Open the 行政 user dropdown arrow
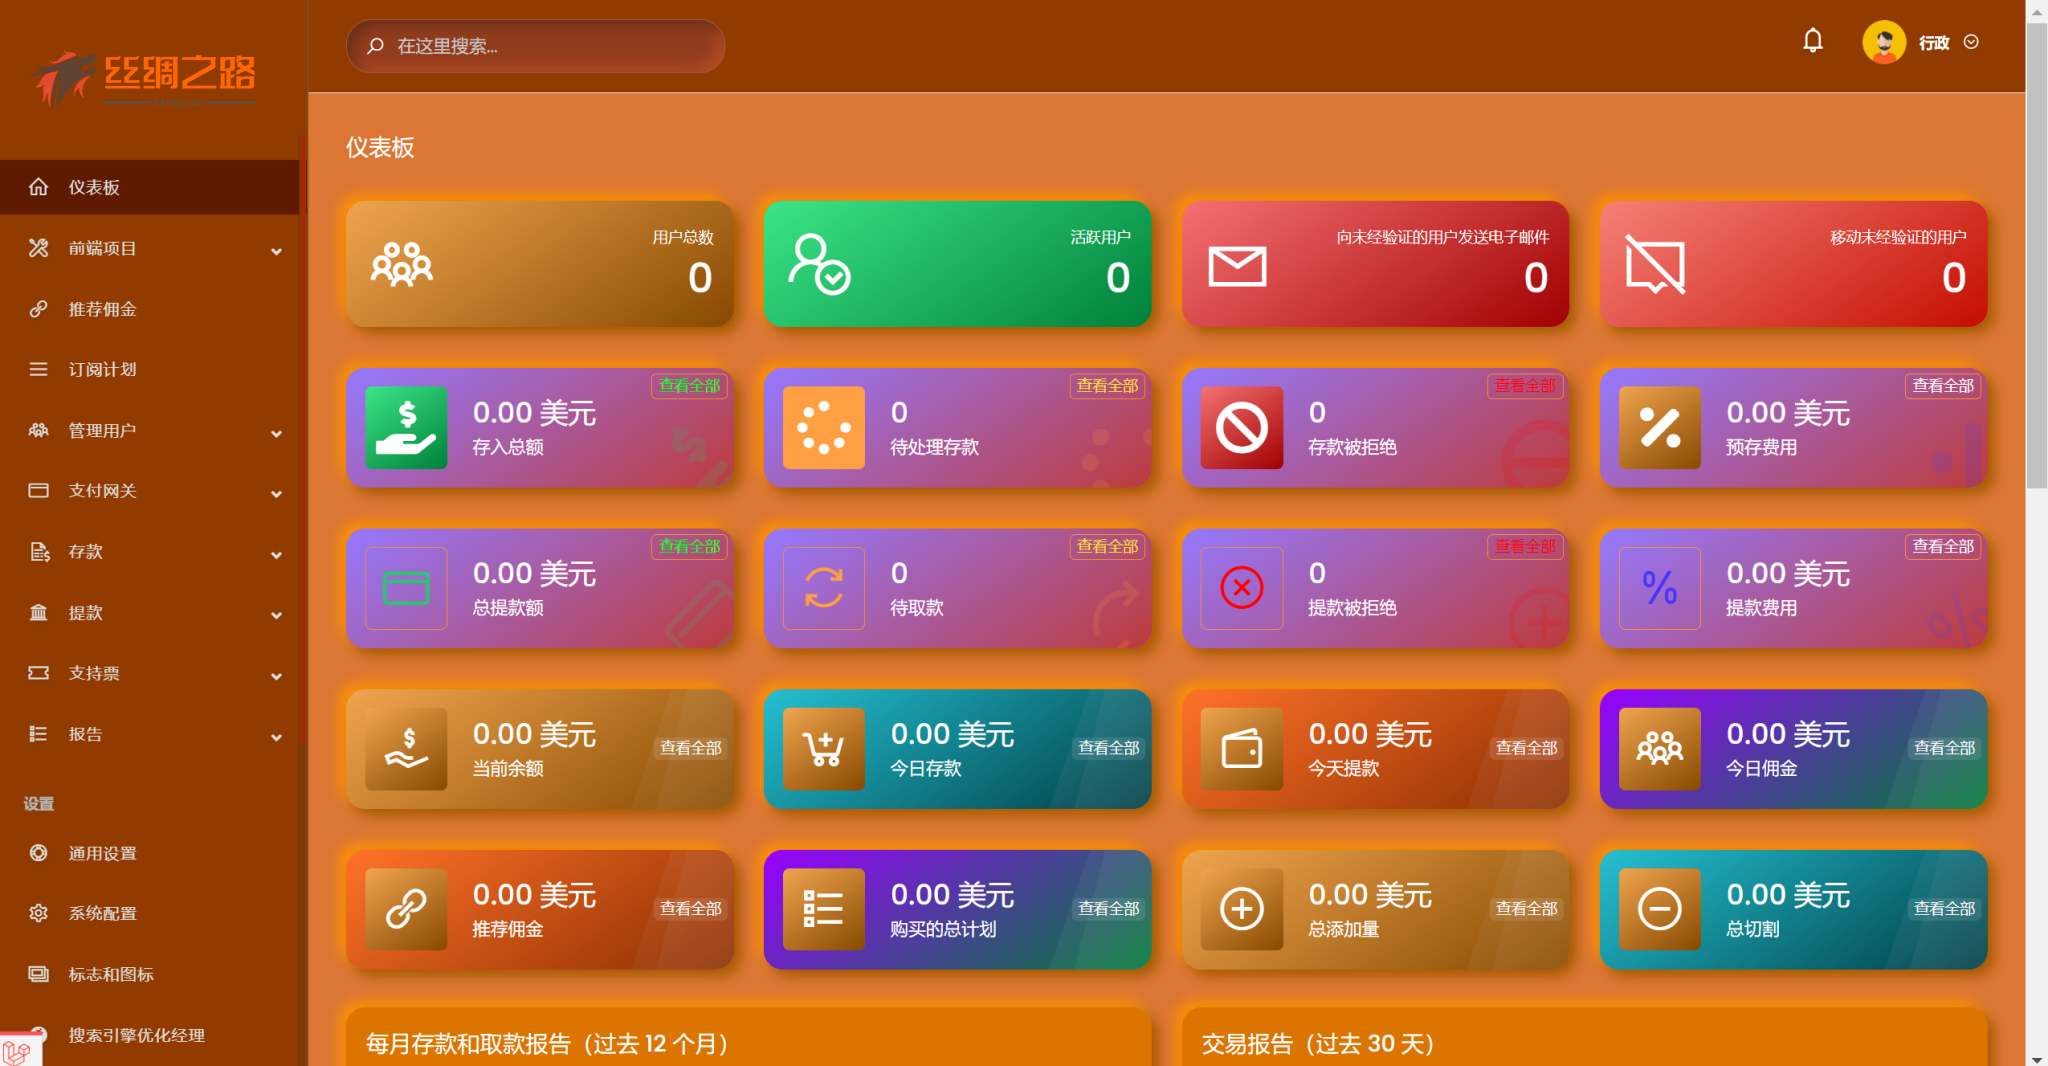 click(1971, 42)
